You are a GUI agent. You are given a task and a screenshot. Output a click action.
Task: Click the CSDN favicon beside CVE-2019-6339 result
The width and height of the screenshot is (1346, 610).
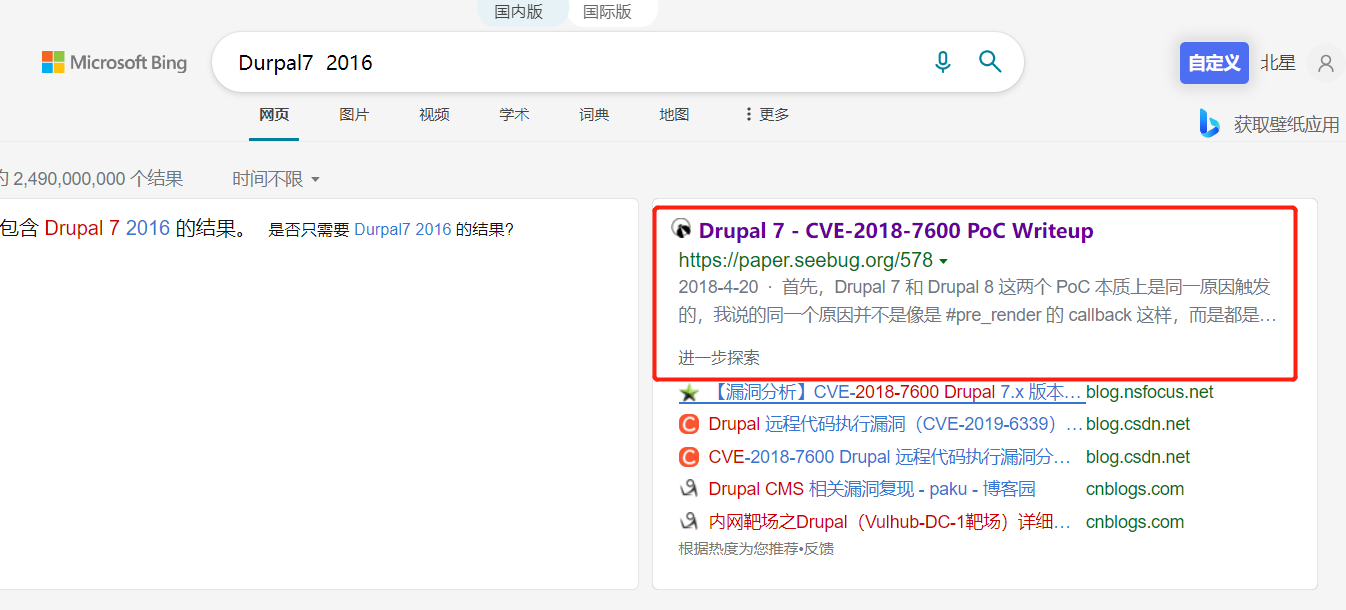point(688,424)
